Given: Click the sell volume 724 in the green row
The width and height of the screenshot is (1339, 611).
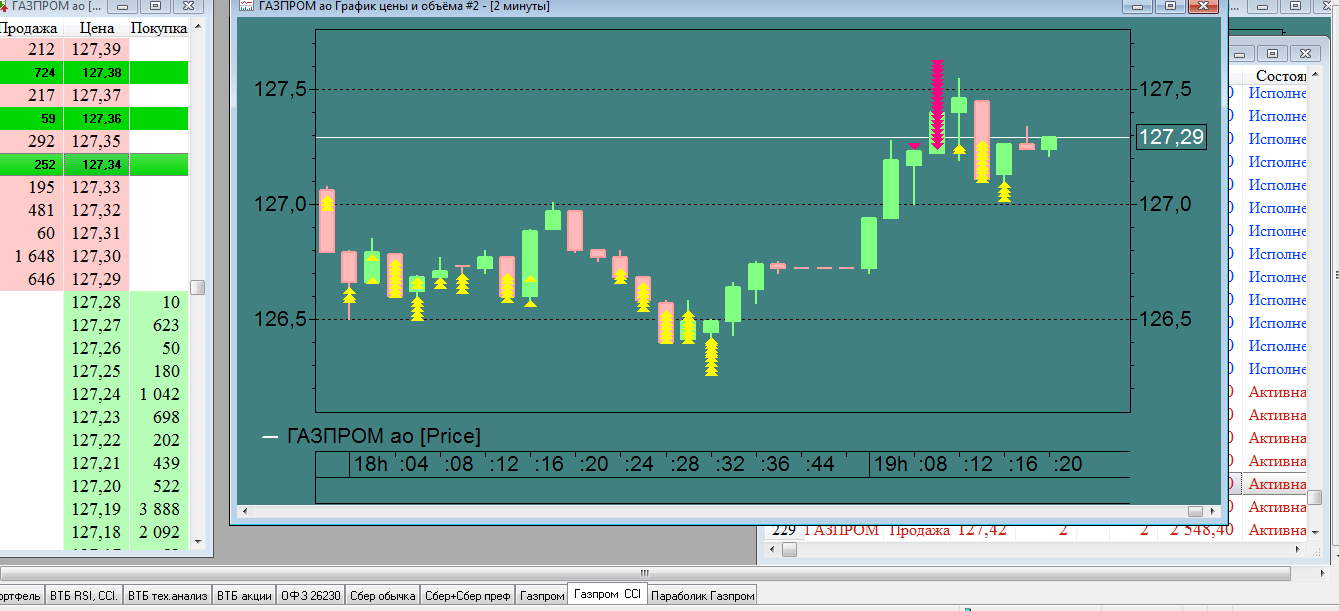Looking at the screenshot, I should point(43,72).
